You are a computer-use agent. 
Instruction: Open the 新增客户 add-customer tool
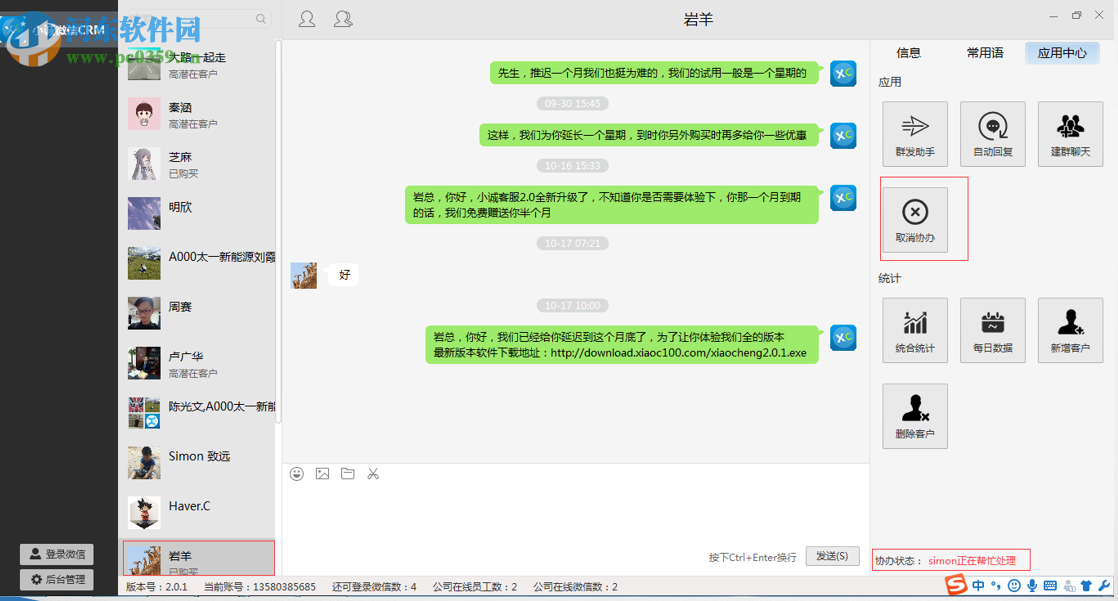(x=1069, y=330)
